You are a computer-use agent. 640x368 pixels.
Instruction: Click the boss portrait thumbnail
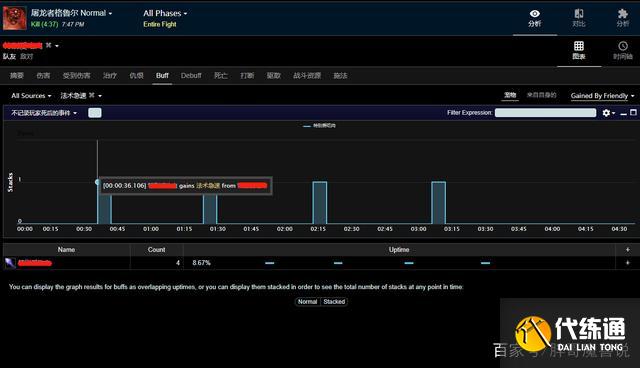click(15, 18)
